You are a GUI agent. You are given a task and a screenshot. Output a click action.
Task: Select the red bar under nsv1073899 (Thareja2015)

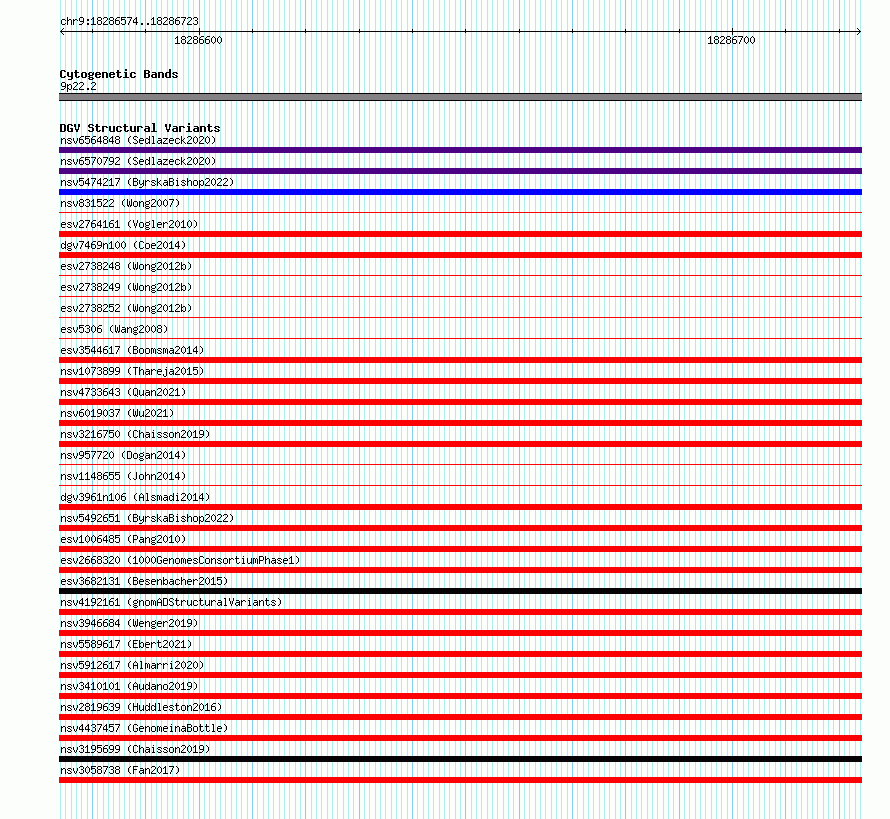click(x=460, y=381)
